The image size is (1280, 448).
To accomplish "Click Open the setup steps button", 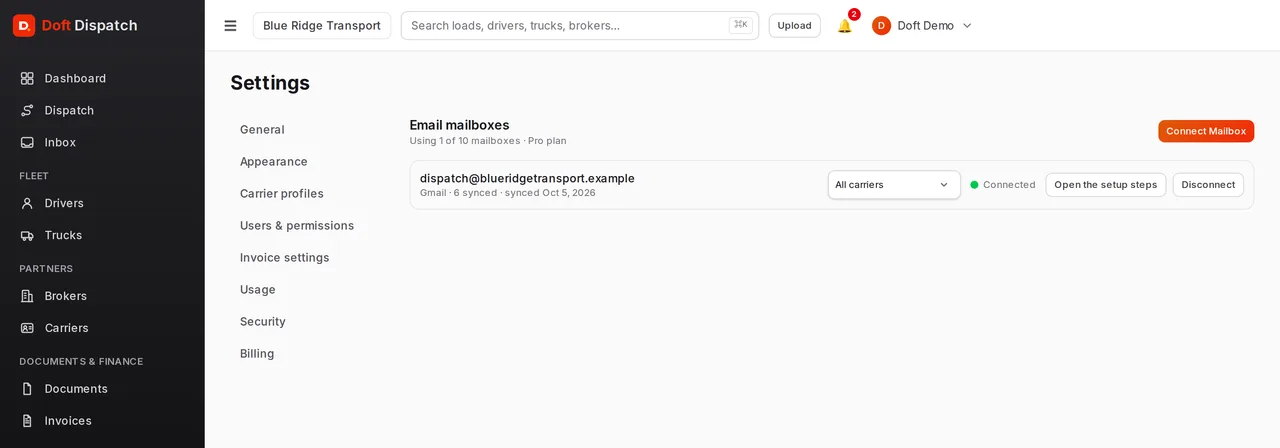I will click(x=1106, y=185).
